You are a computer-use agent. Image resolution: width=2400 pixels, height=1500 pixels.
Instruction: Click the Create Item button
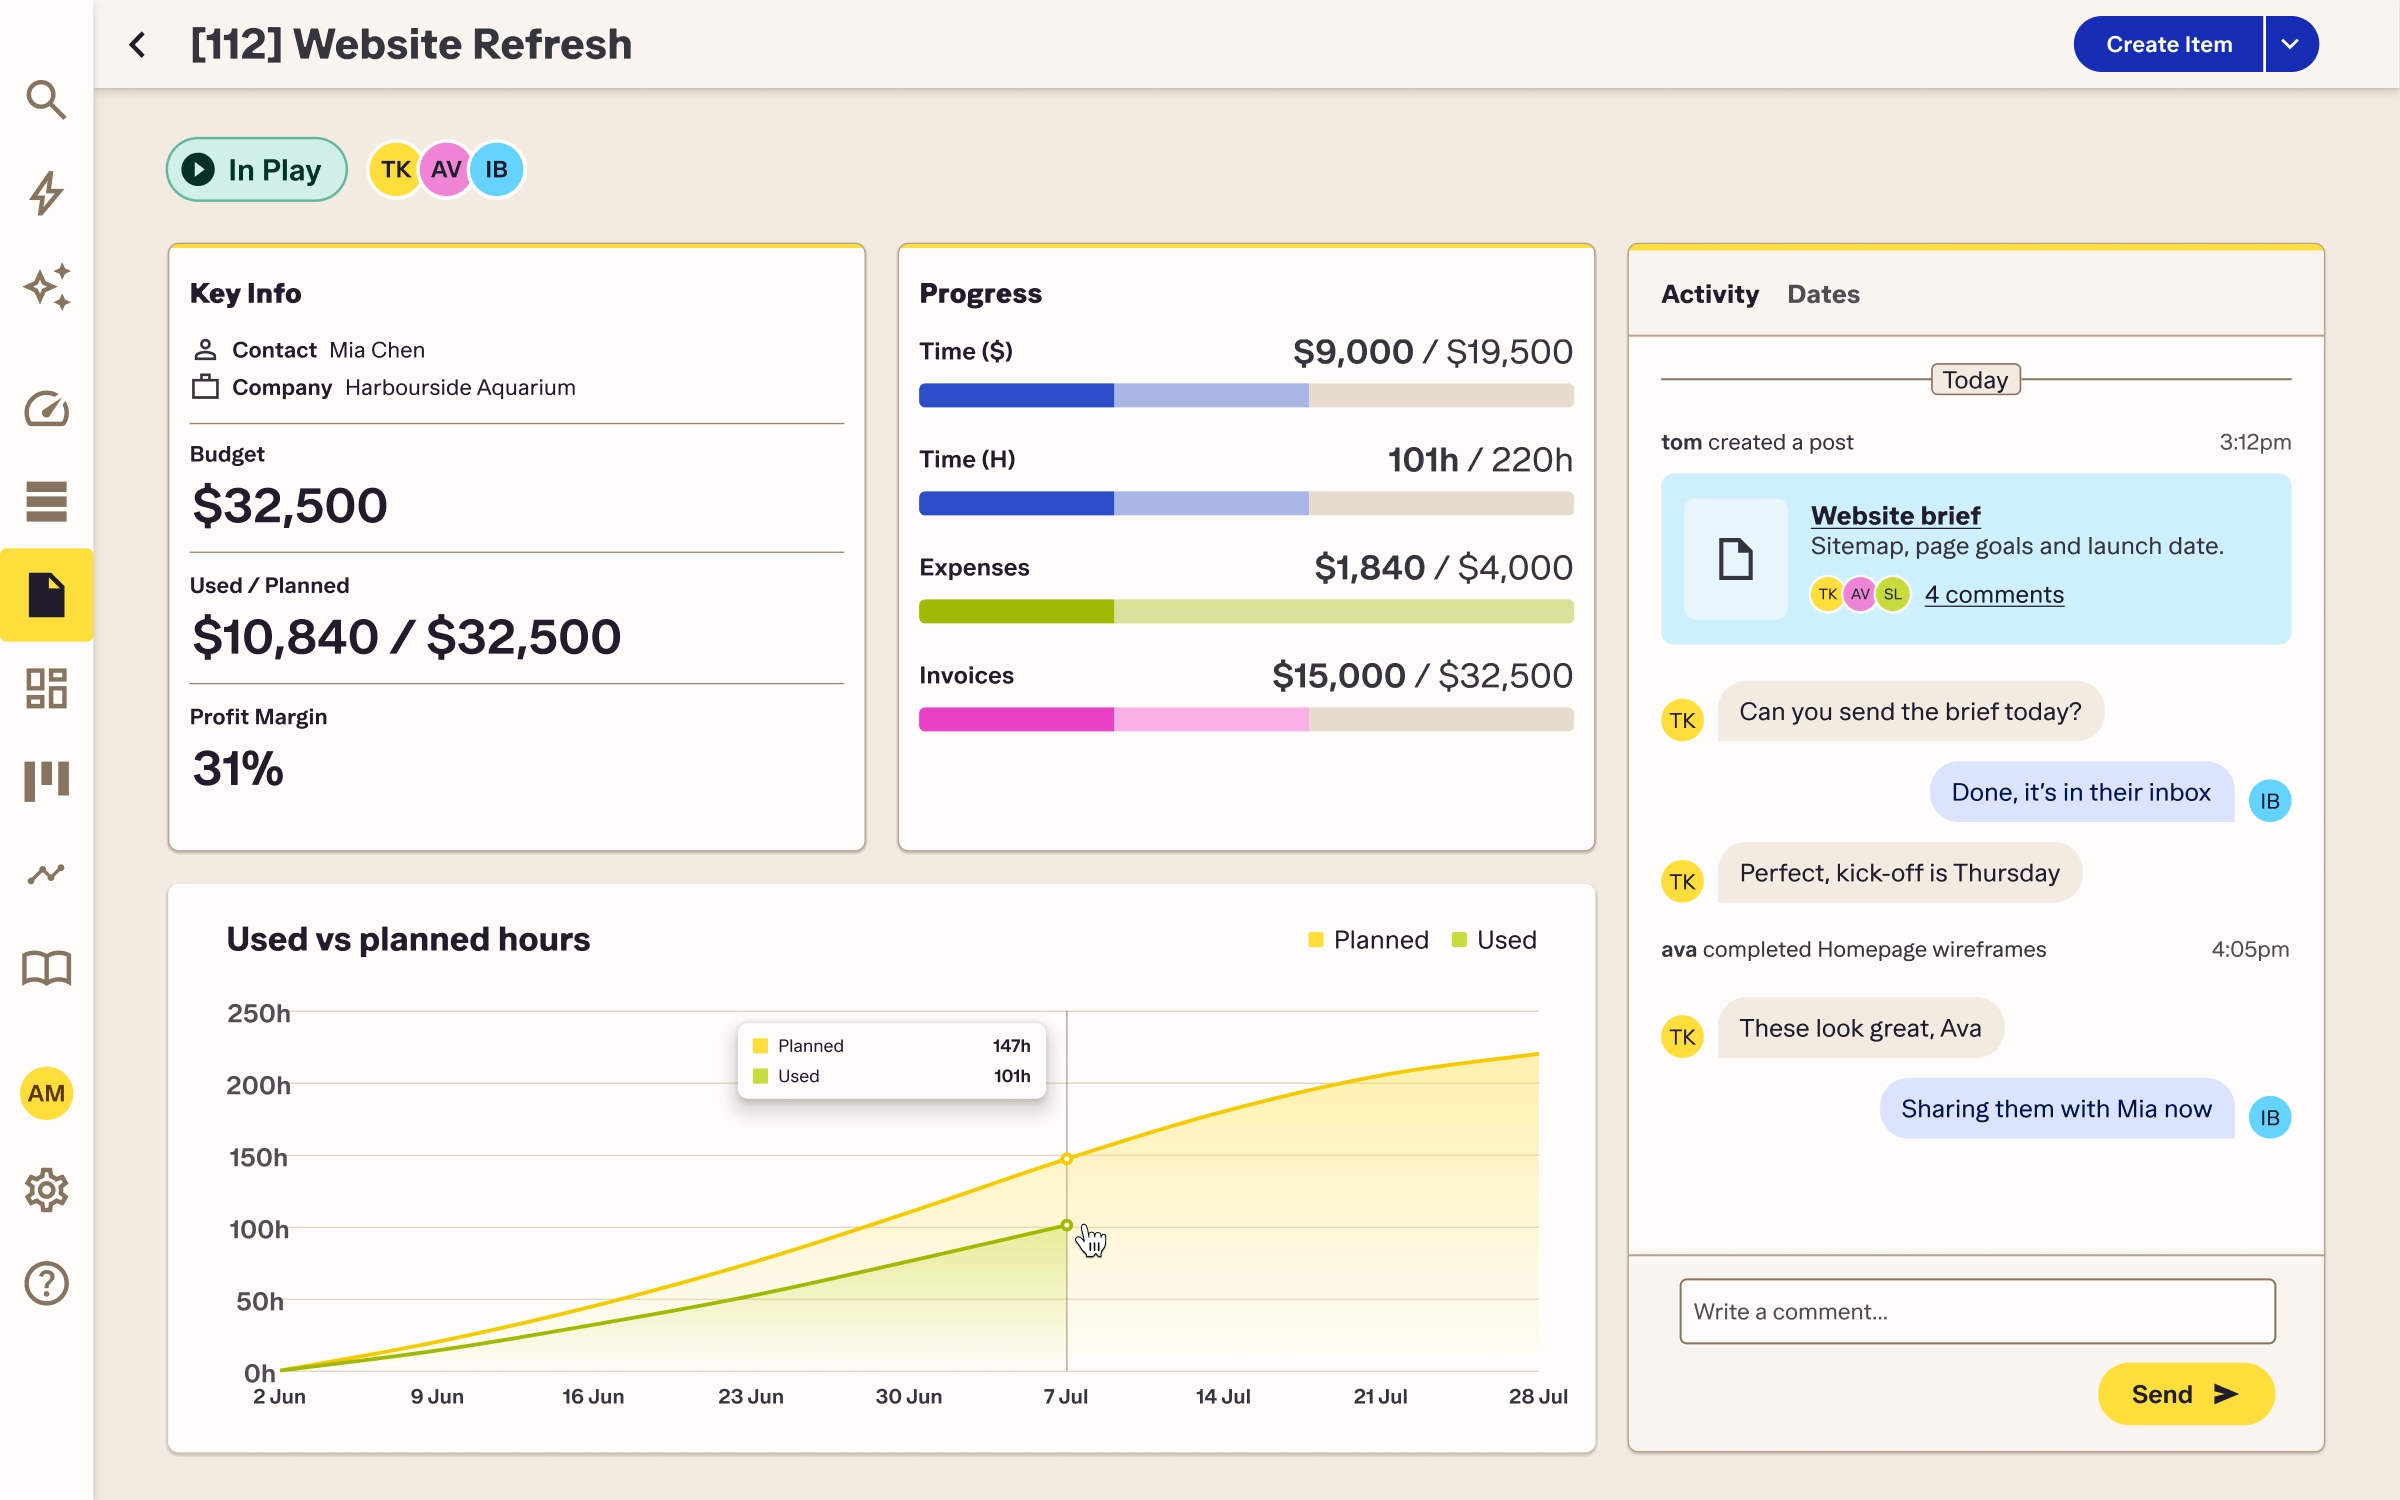pos(2168,44)
